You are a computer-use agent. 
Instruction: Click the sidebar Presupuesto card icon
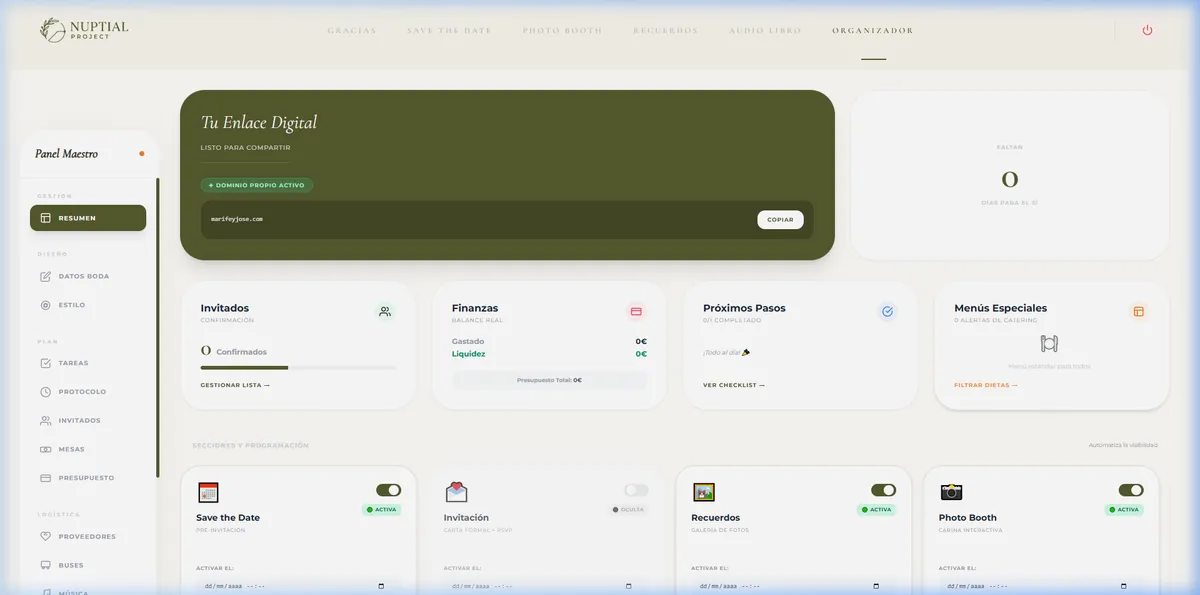45,478
